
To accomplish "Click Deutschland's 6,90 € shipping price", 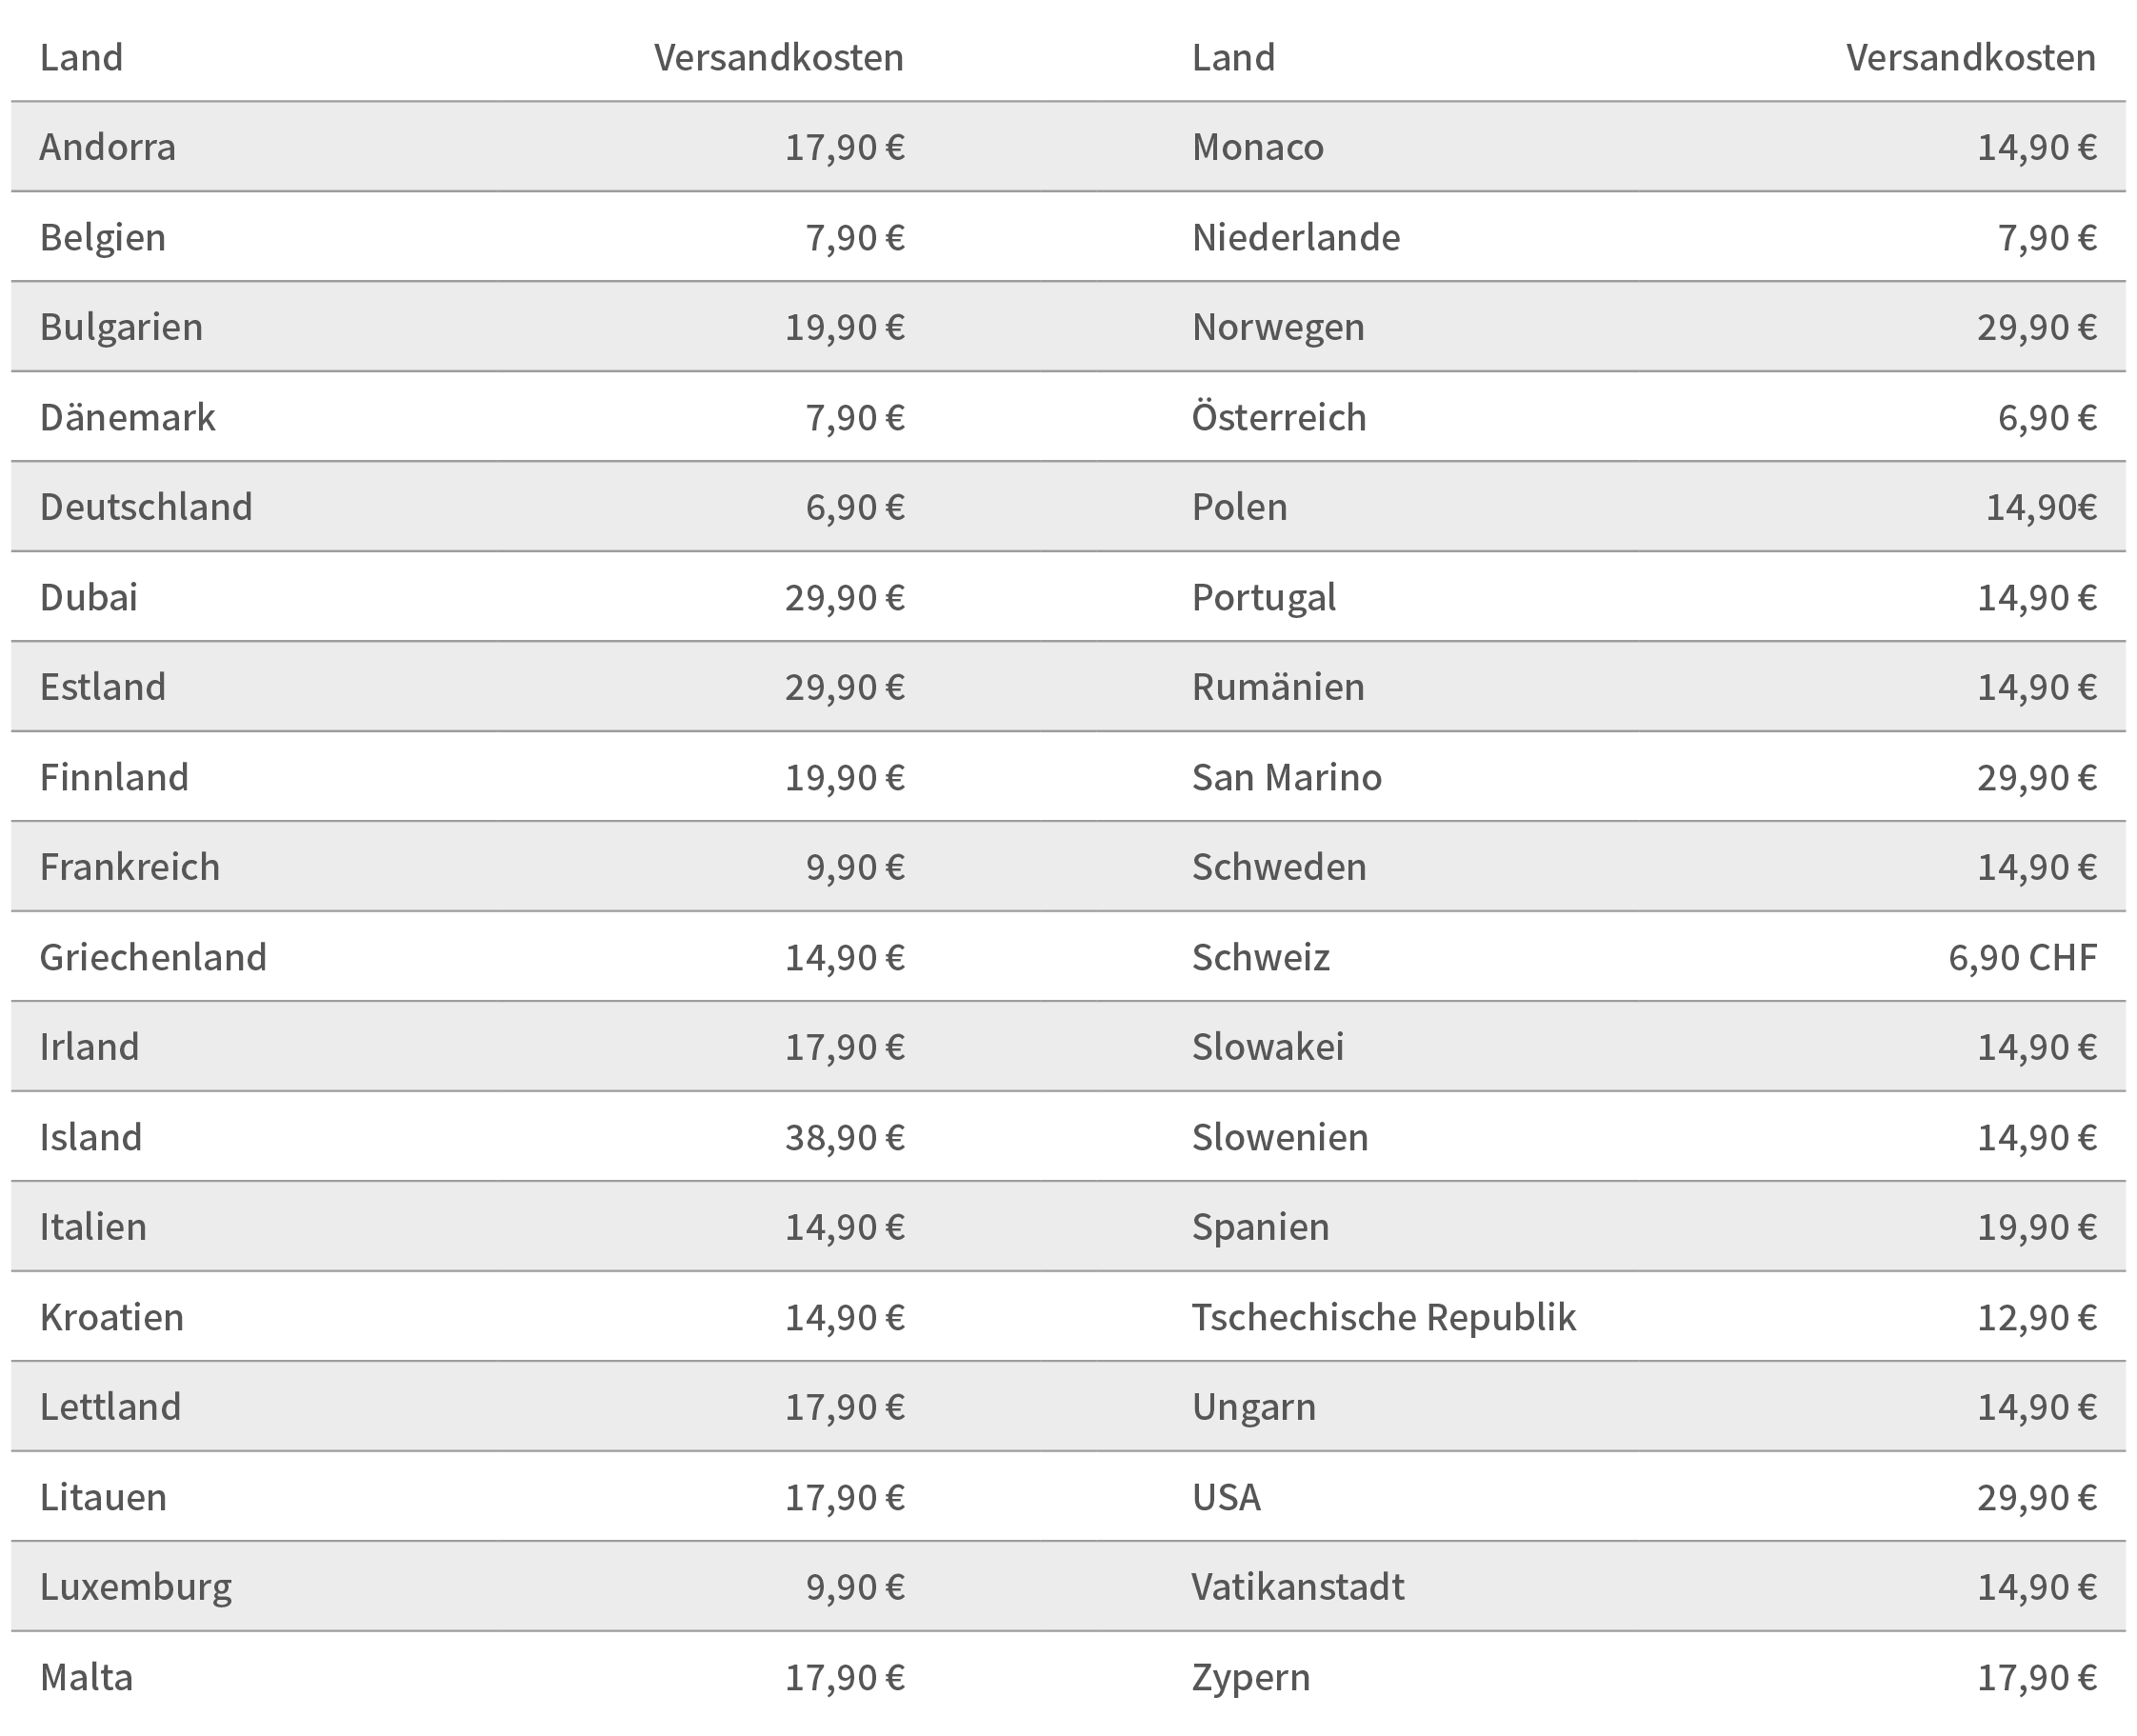I will (x=855, y=507).
